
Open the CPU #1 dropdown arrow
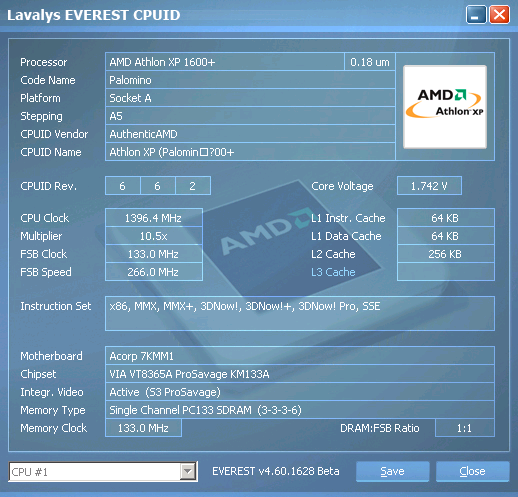pyautogui.click(x=188, y=471)
